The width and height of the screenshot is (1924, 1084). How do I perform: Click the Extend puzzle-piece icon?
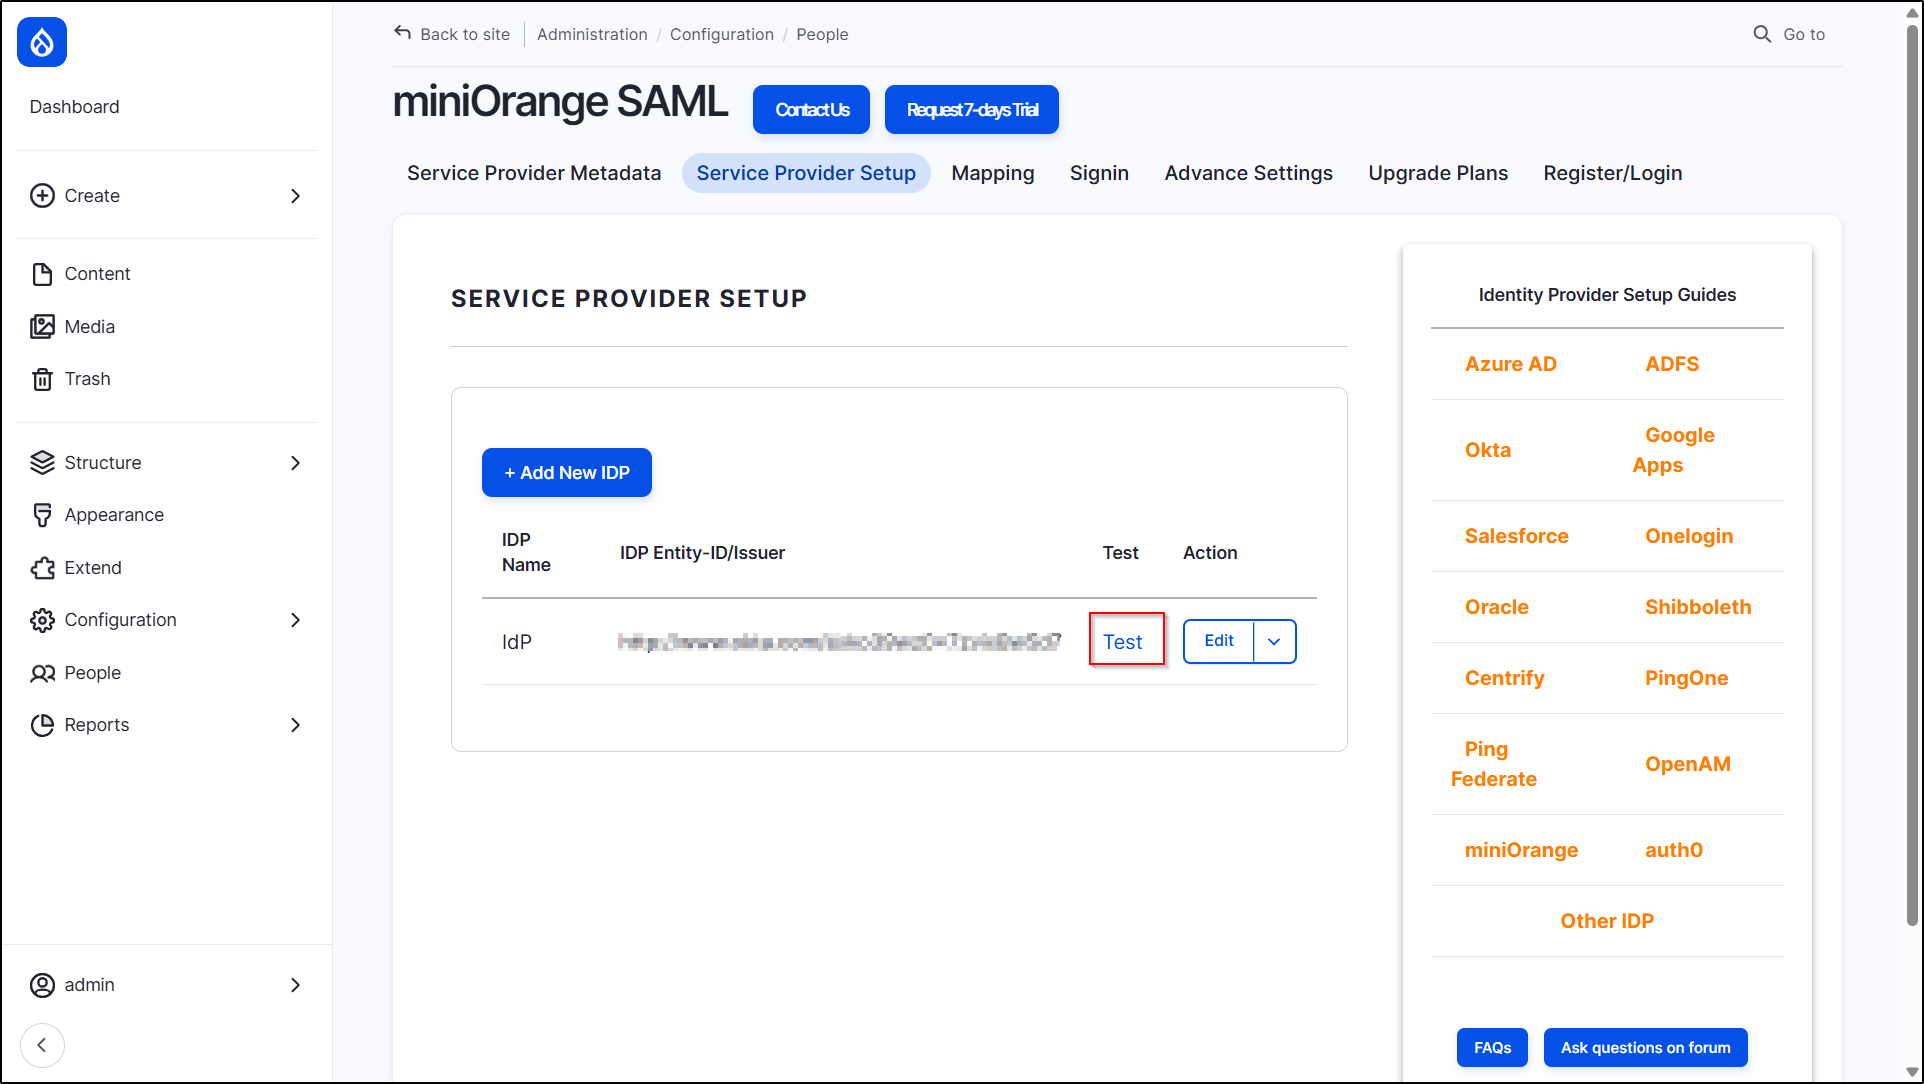[x=42, y=567]
